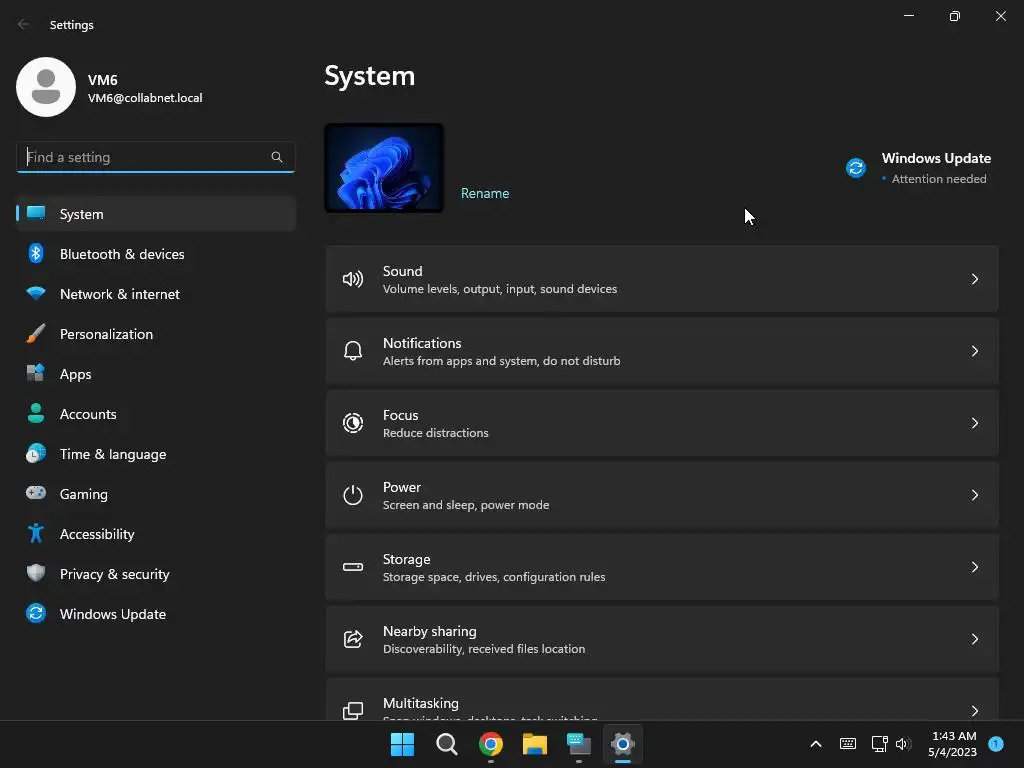Open Privacy & security section

(156, 573)
